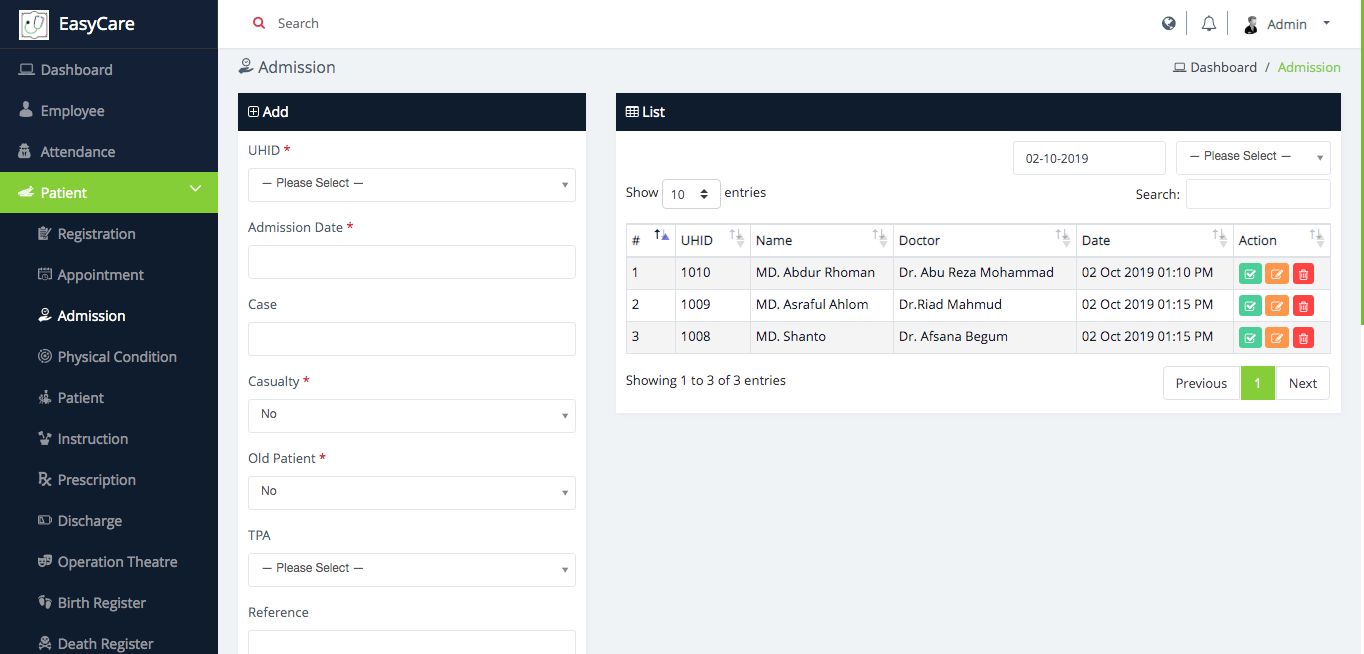Click the Admission breadcrumb link
The width and height of the screenshot is (1364, 654).
point(1309,67)
